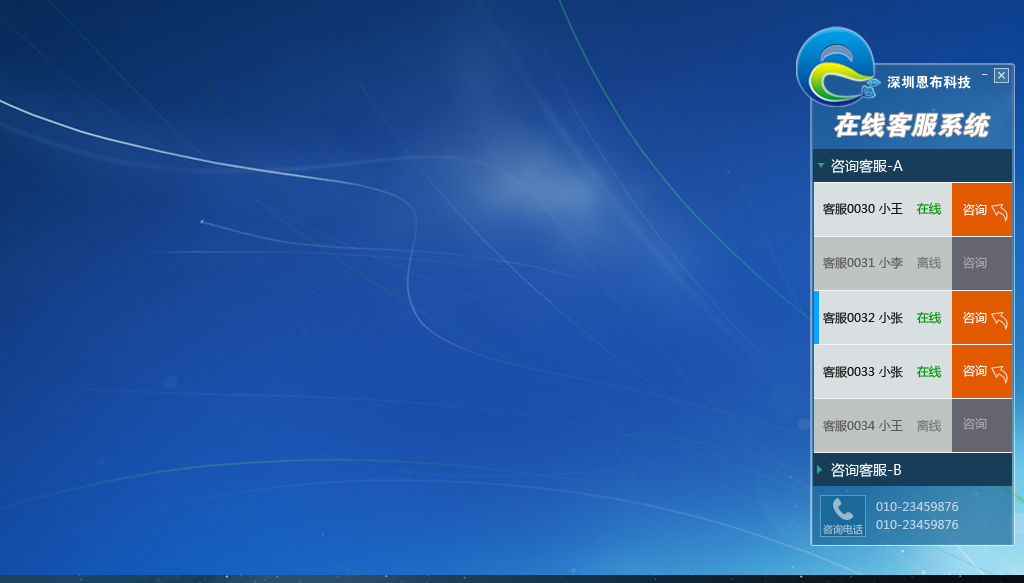The width and height of the screenshot is (1024, 583).
Task: Expand the 咨询客服-B group arrow
Action: tap(820, 469)
